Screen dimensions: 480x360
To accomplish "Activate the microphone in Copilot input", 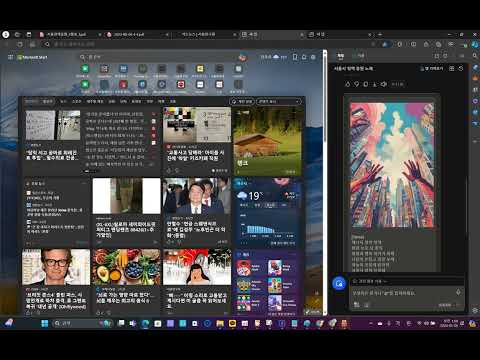I will [x=458, y=292].
